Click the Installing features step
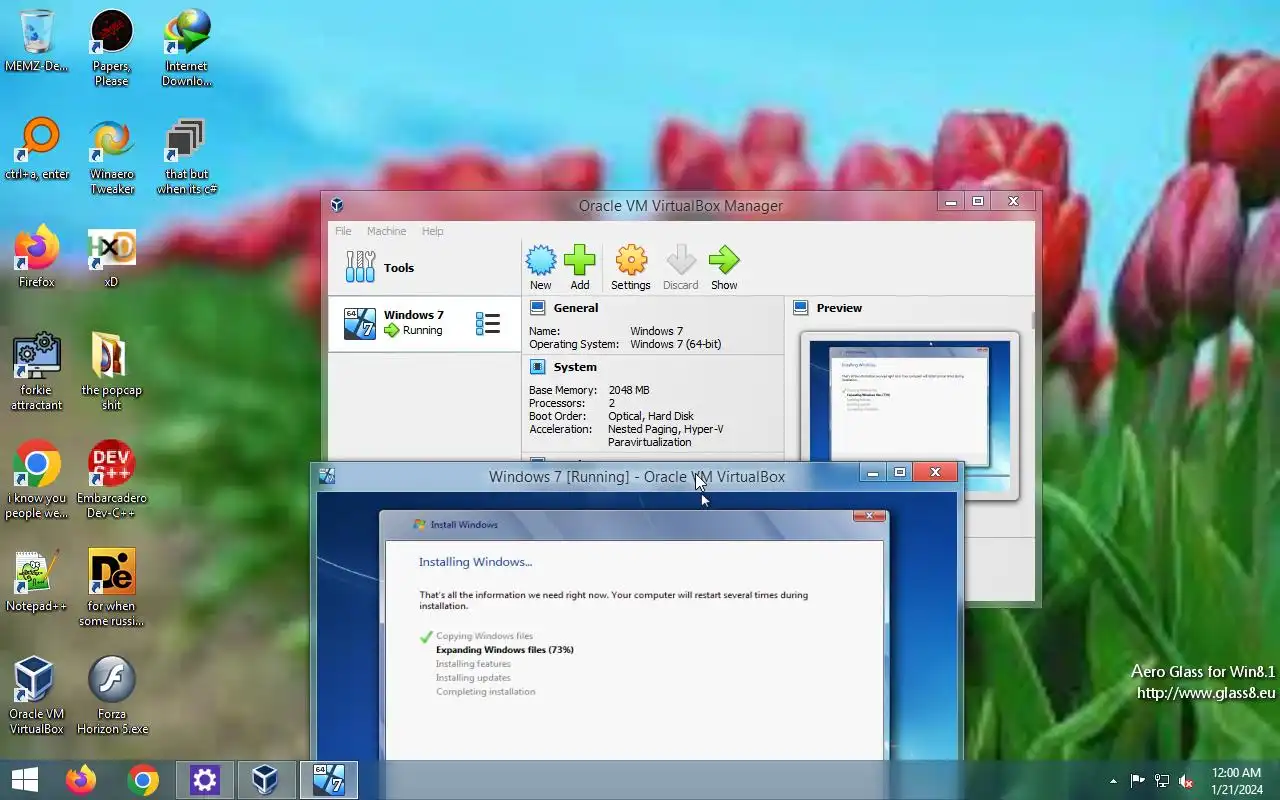This screenshot has height=800, width=1280. [x=473, y=664]
